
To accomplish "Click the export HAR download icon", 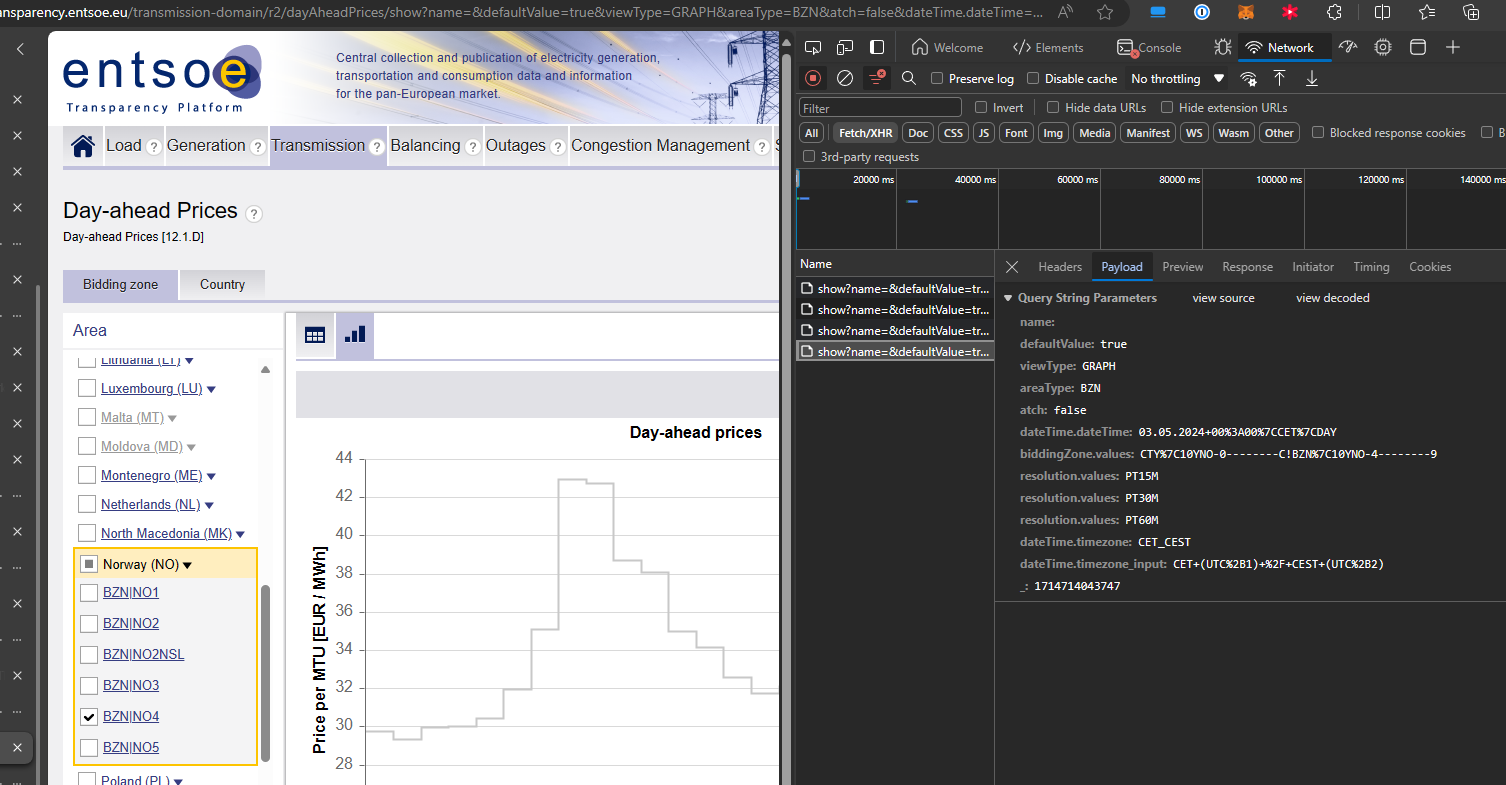I will pos(1312,78).
